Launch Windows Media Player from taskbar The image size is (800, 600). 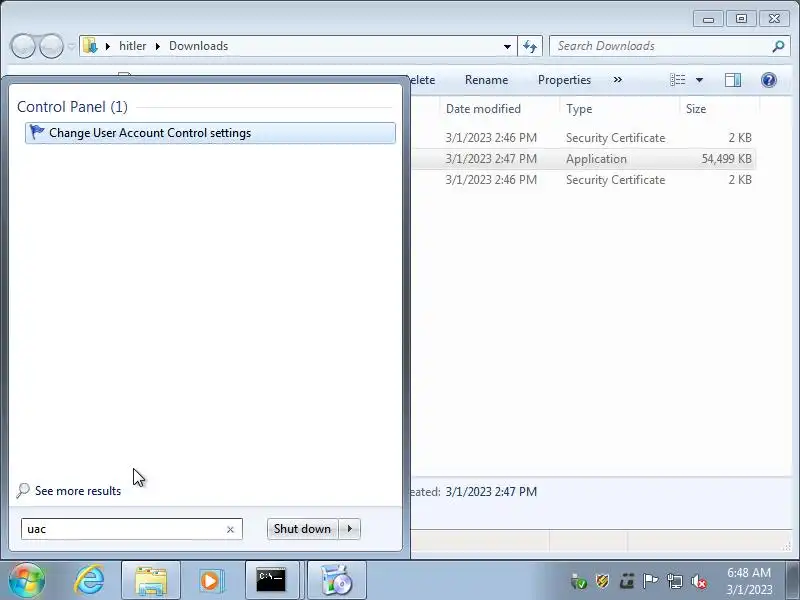point(211,581)
